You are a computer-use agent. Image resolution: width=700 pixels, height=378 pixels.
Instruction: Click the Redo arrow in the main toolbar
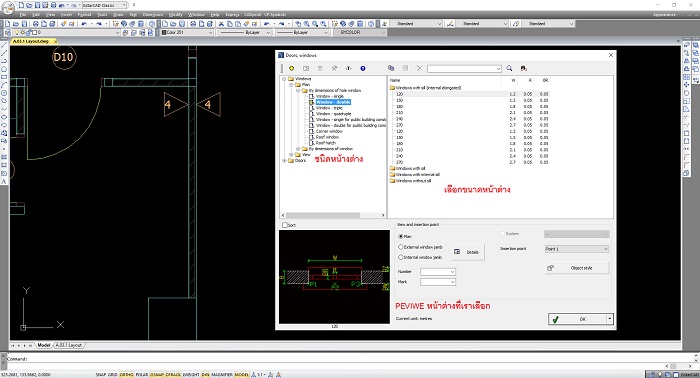coord(99,24)
